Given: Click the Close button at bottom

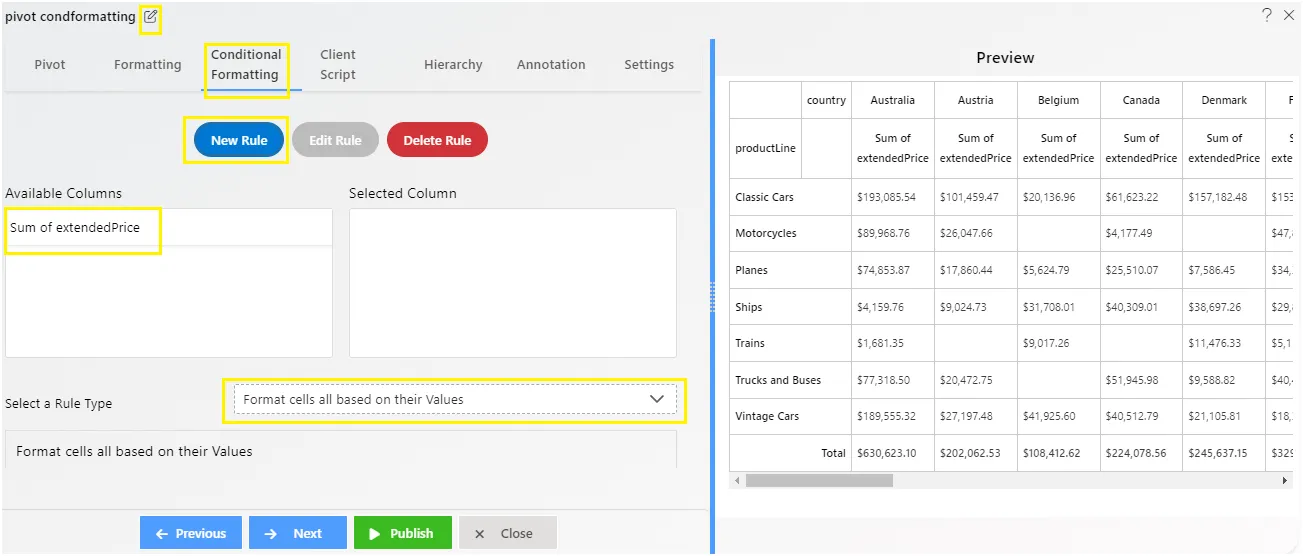Looking at the screenshot, I should tap(508, 533).
